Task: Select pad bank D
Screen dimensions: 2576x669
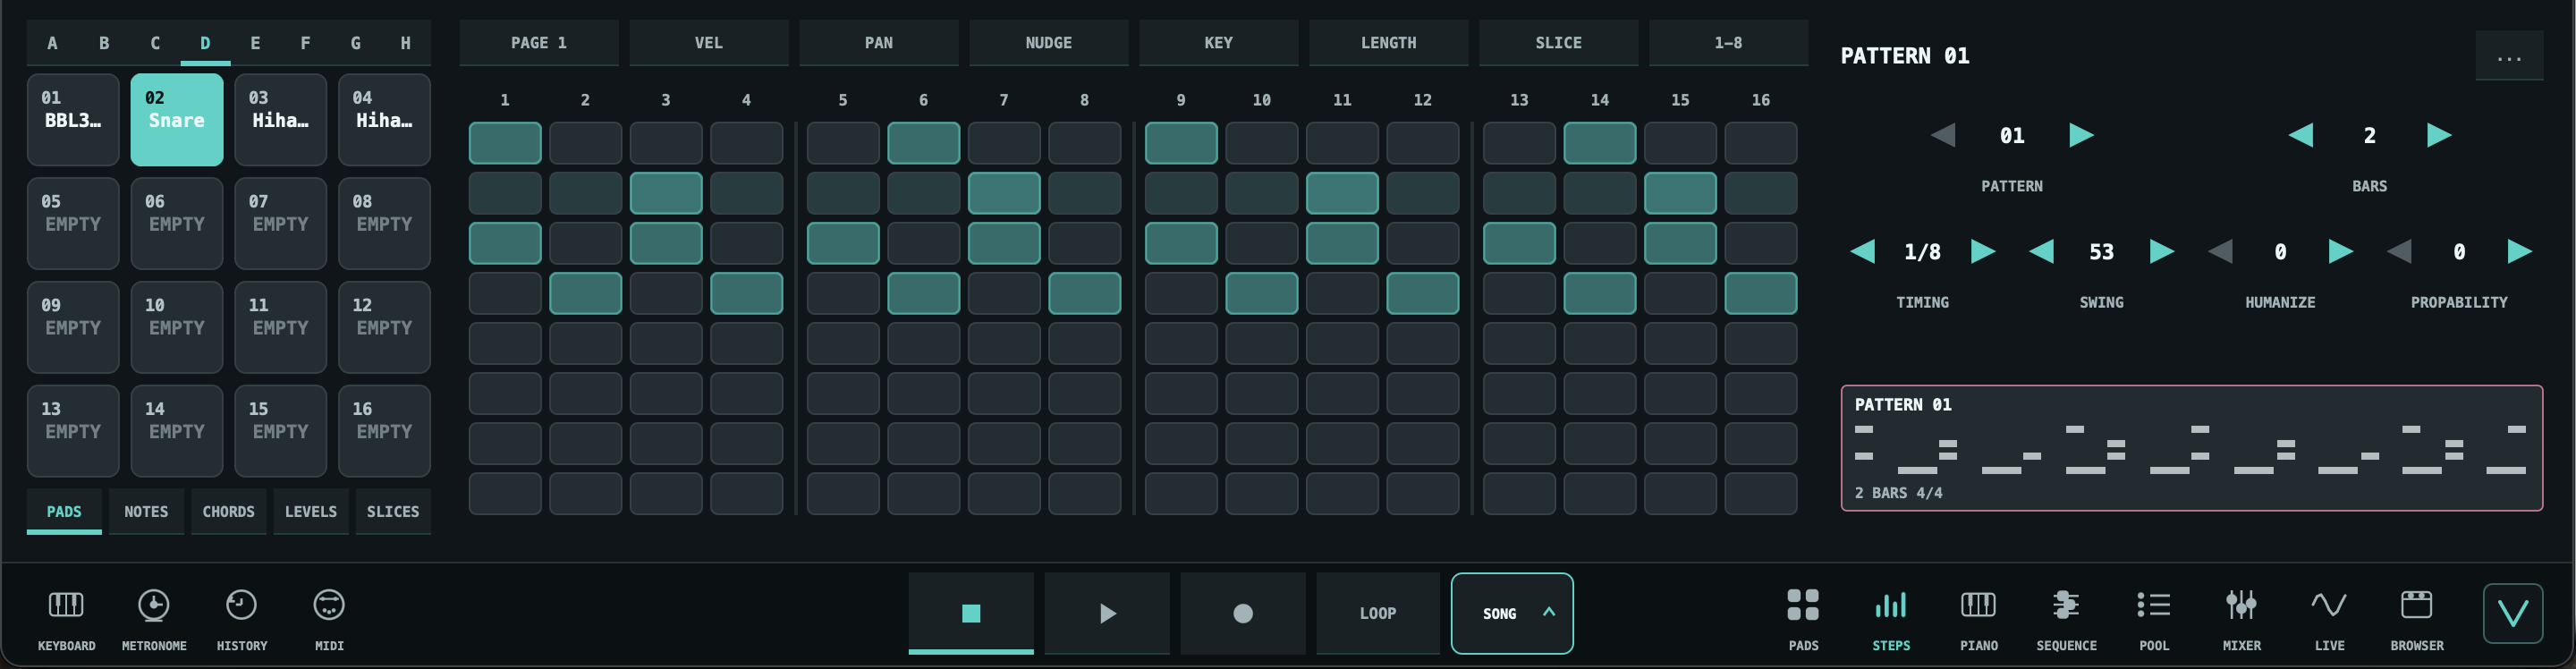Action: [205, 43]
